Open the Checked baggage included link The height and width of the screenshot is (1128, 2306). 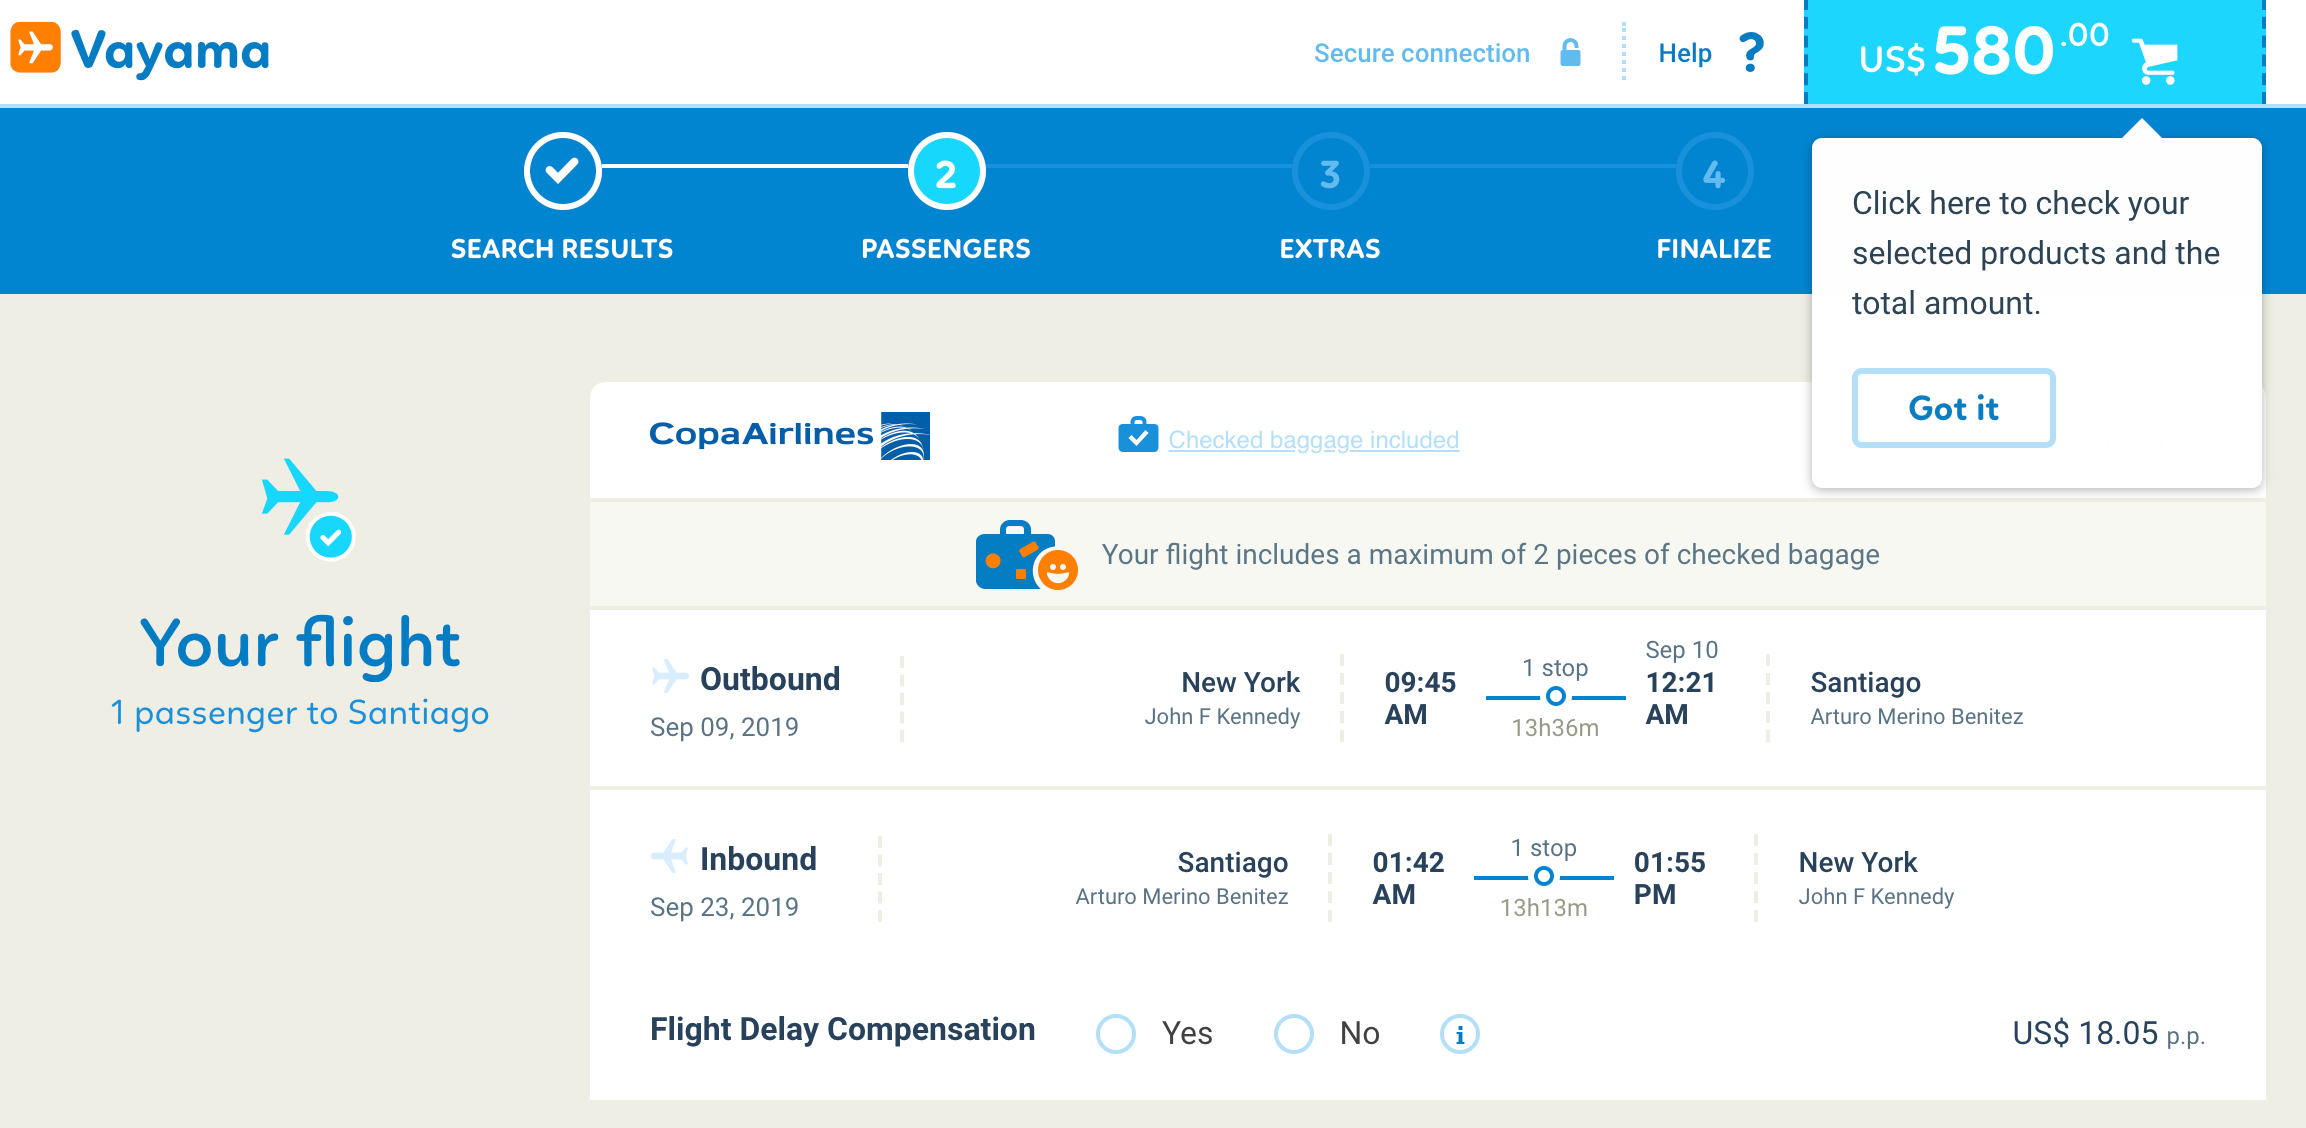coord(1313,440)
